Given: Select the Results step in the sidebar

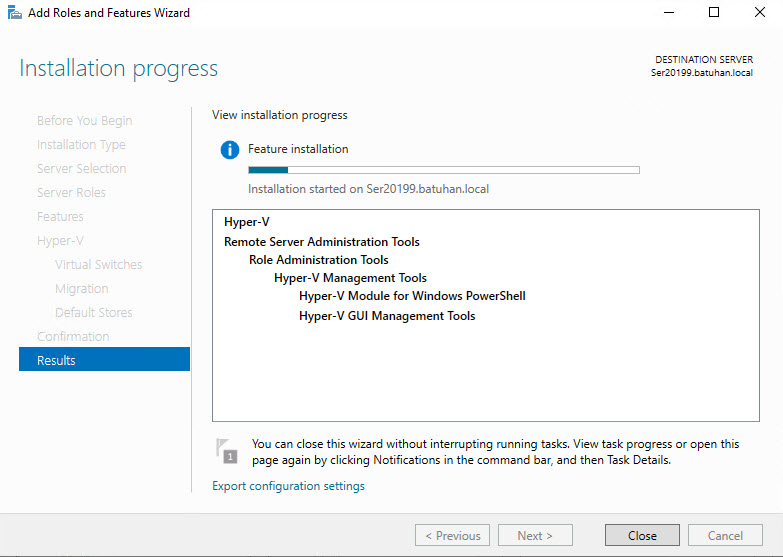Looking at the screenshot, I should (x=104, y=360).
